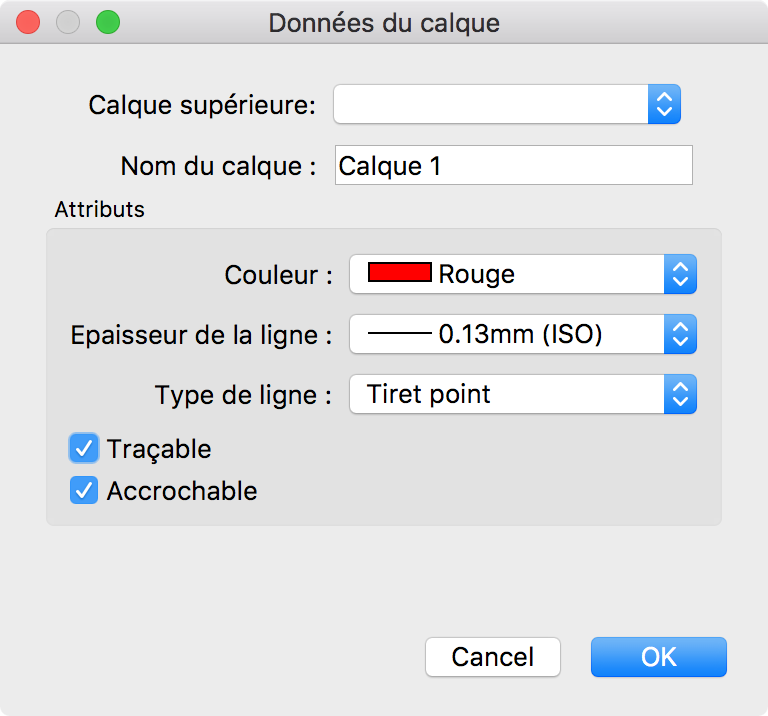Open the Tiret point line type dropdown
The height and width of the screenshot is (716, 768).
click(x=506, y=394)
